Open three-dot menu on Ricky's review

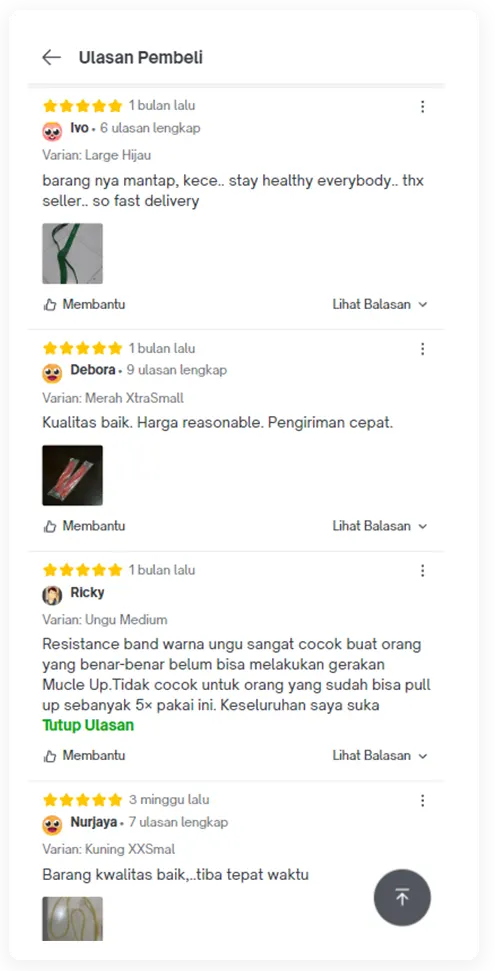[x=423, y=571]
